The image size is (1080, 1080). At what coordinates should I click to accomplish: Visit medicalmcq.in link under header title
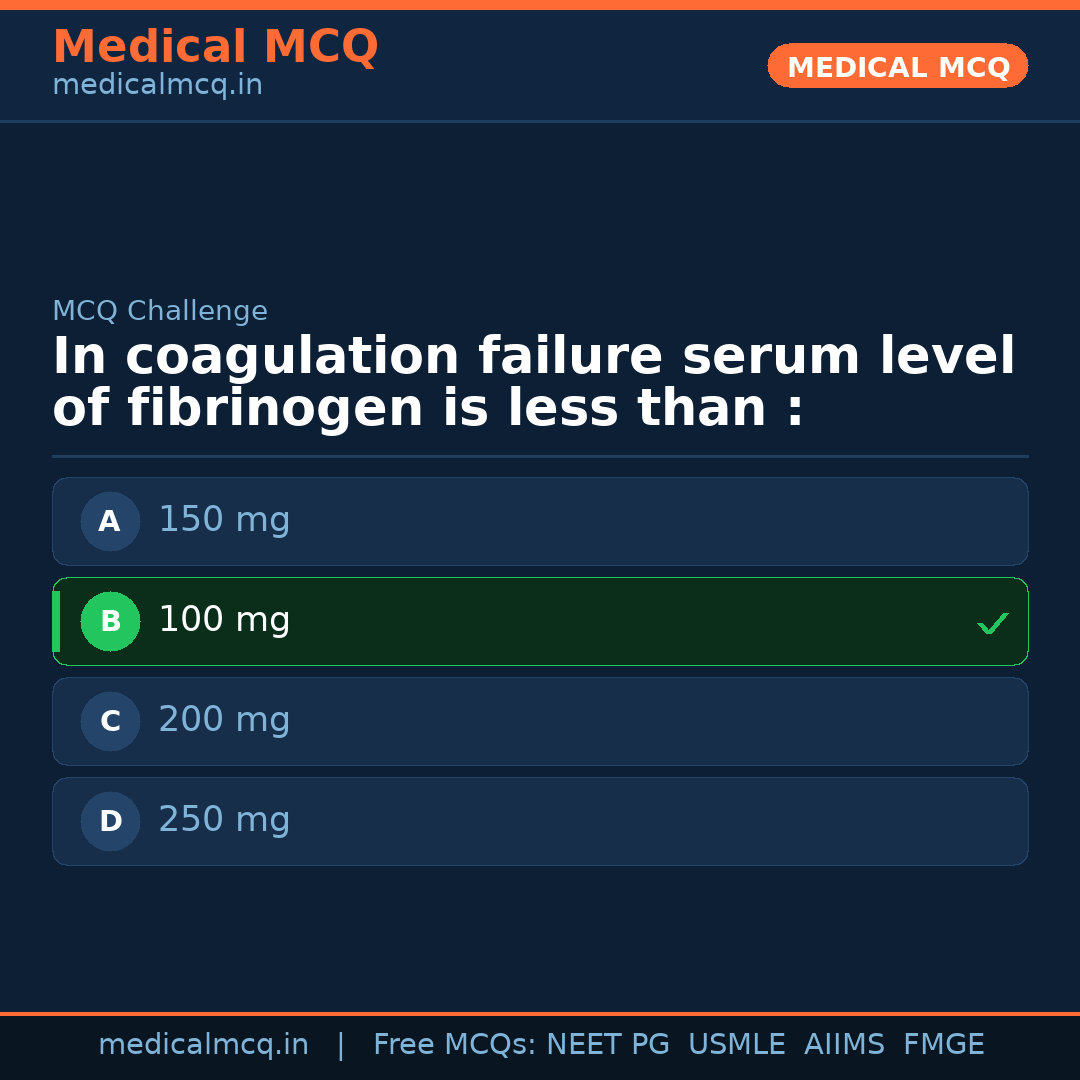pyautogui.click(x=157, y=85)
